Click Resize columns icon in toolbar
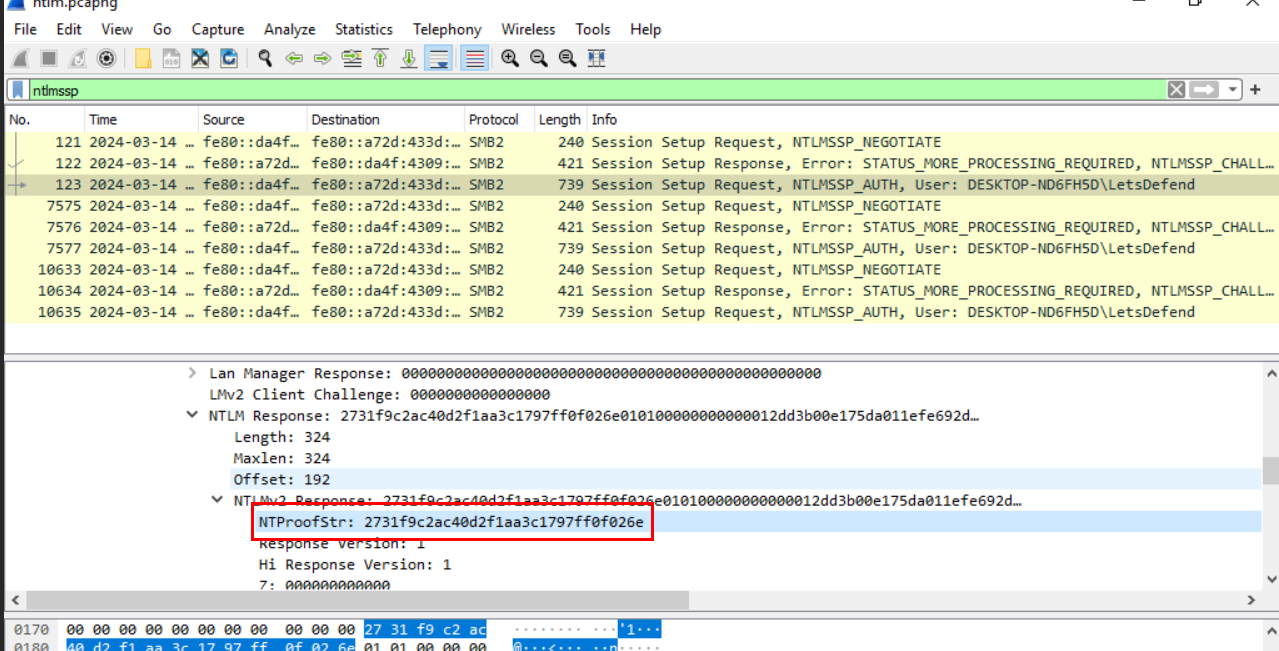Viewport: 1279px width, 651px height. click(597, 59)
